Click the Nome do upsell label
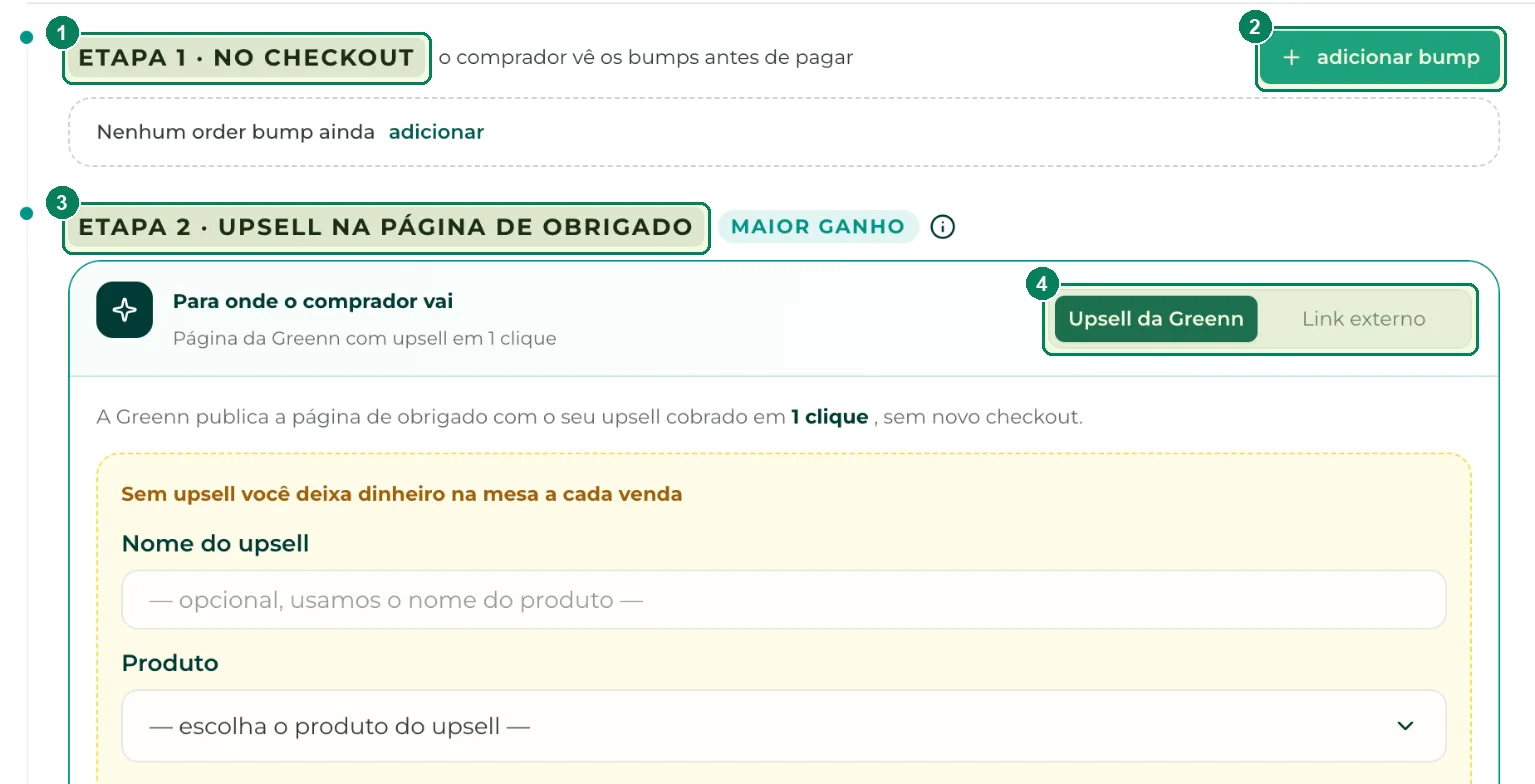This screenshot has width=1535, height=784. tap(215, 543)
